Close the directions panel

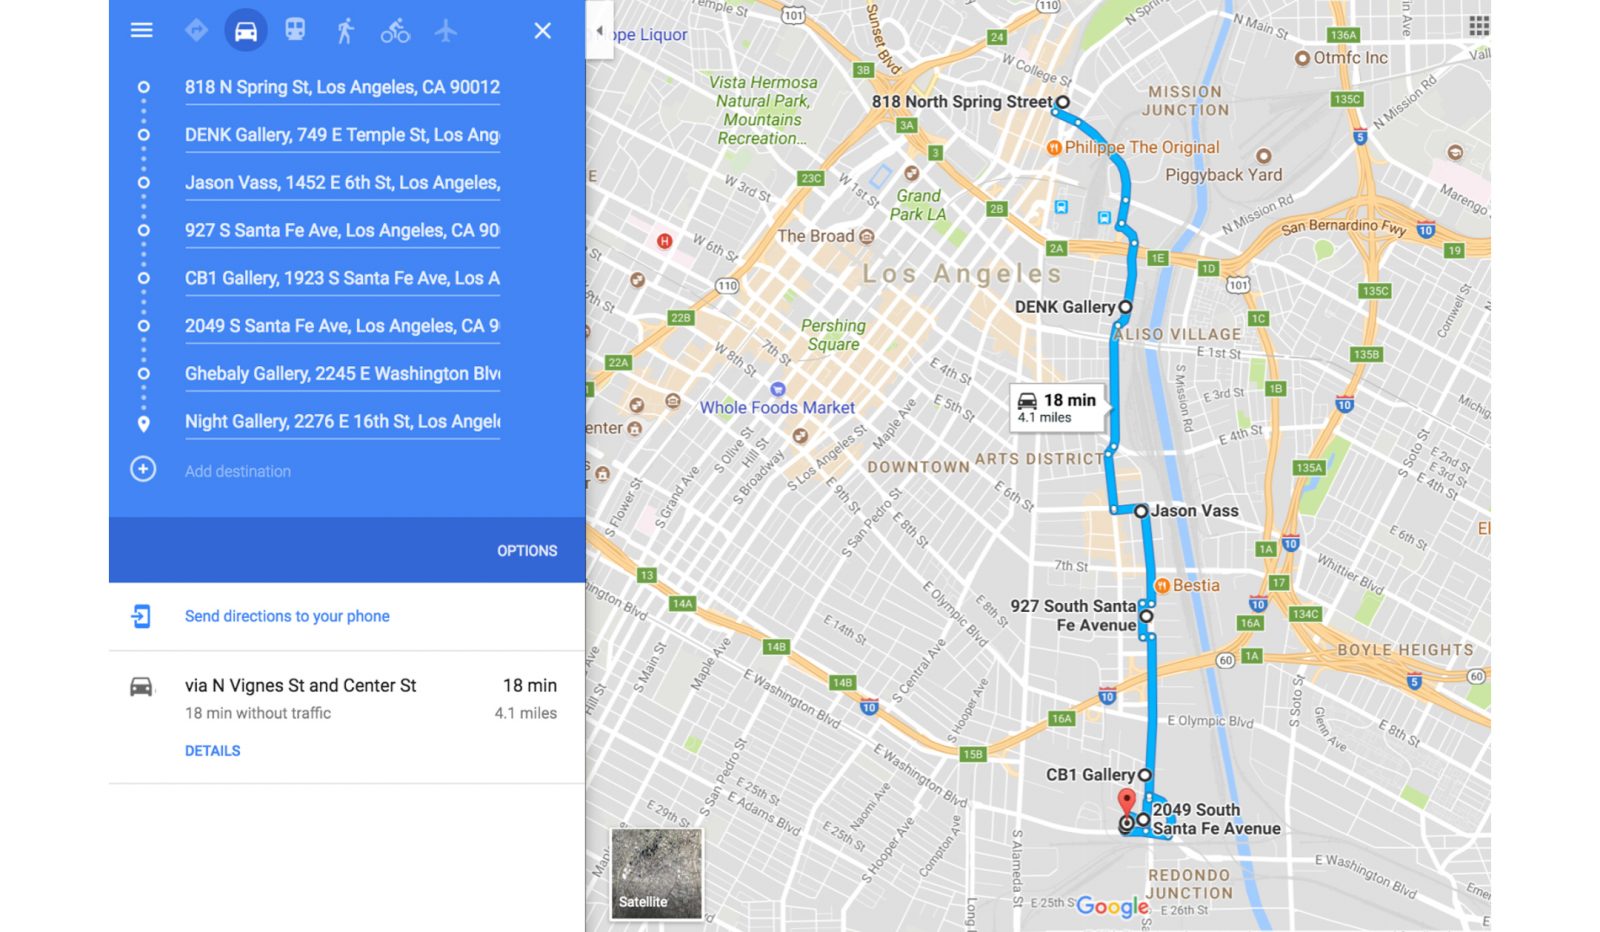click(543, 30)
